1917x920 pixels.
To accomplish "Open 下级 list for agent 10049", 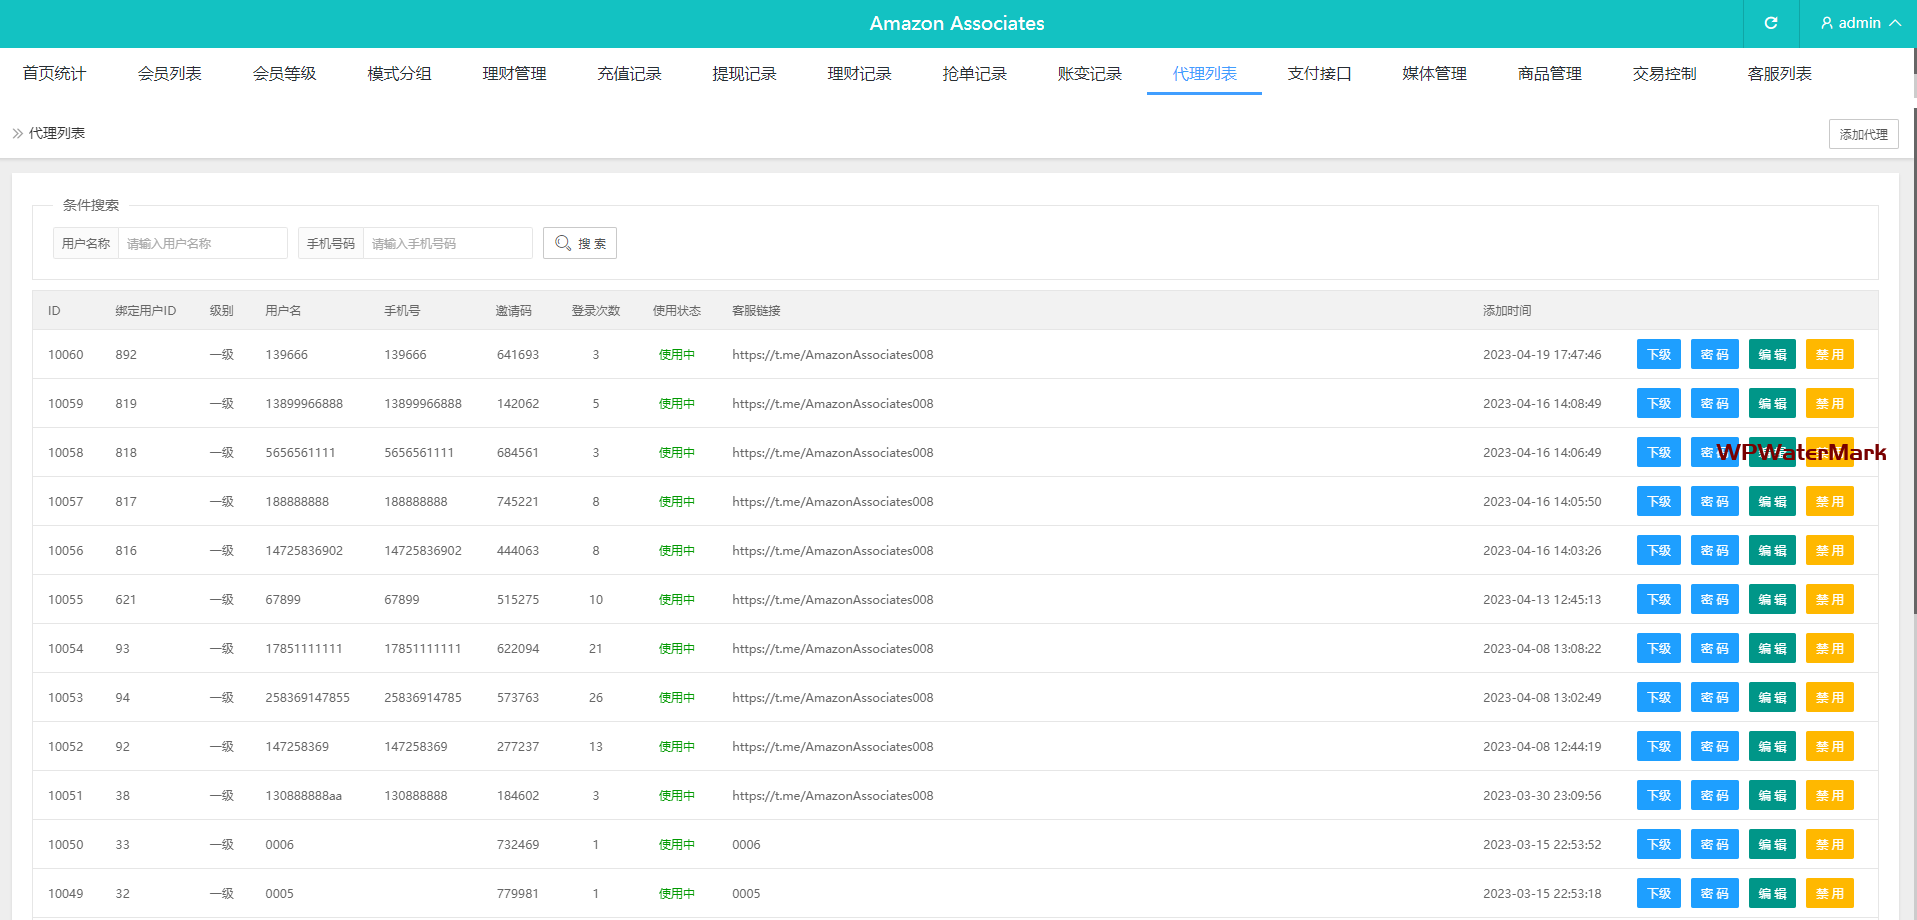I will (1659, 894).
